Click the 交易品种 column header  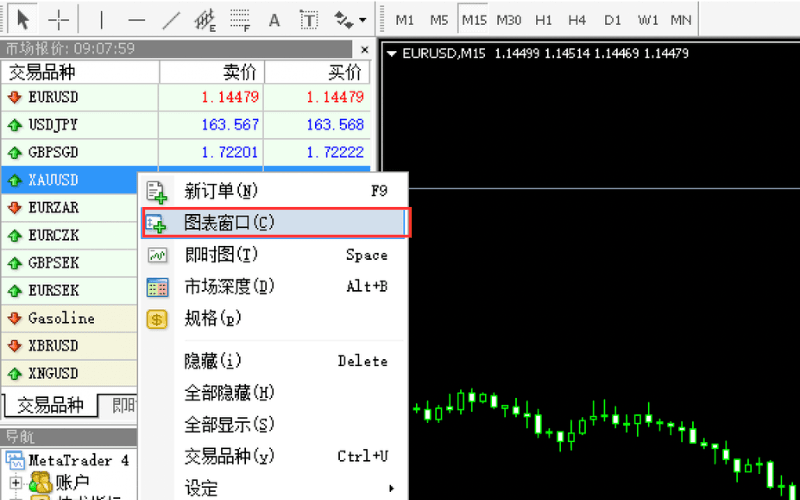click(x=80, y=72)
